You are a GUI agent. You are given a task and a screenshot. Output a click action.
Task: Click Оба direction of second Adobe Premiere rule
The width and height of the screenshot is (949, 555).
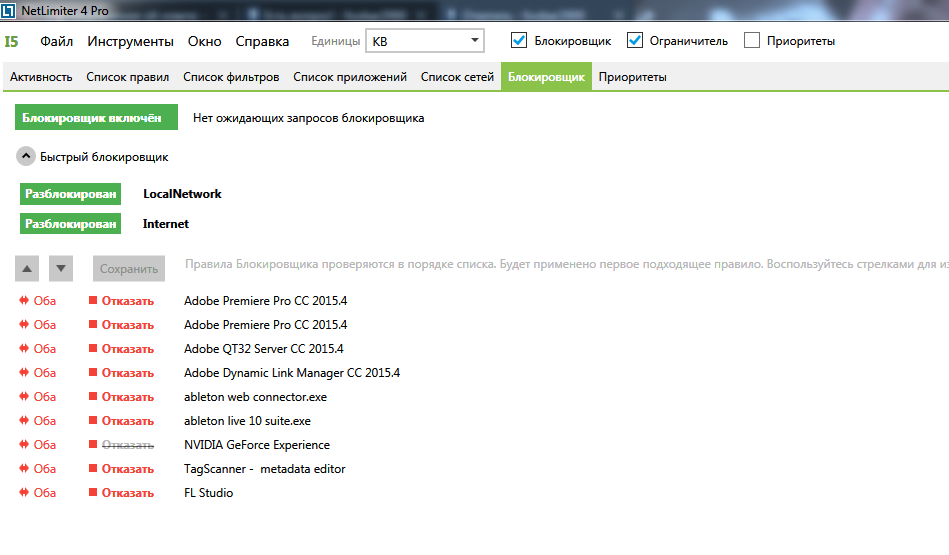click(x=45, y=324)
